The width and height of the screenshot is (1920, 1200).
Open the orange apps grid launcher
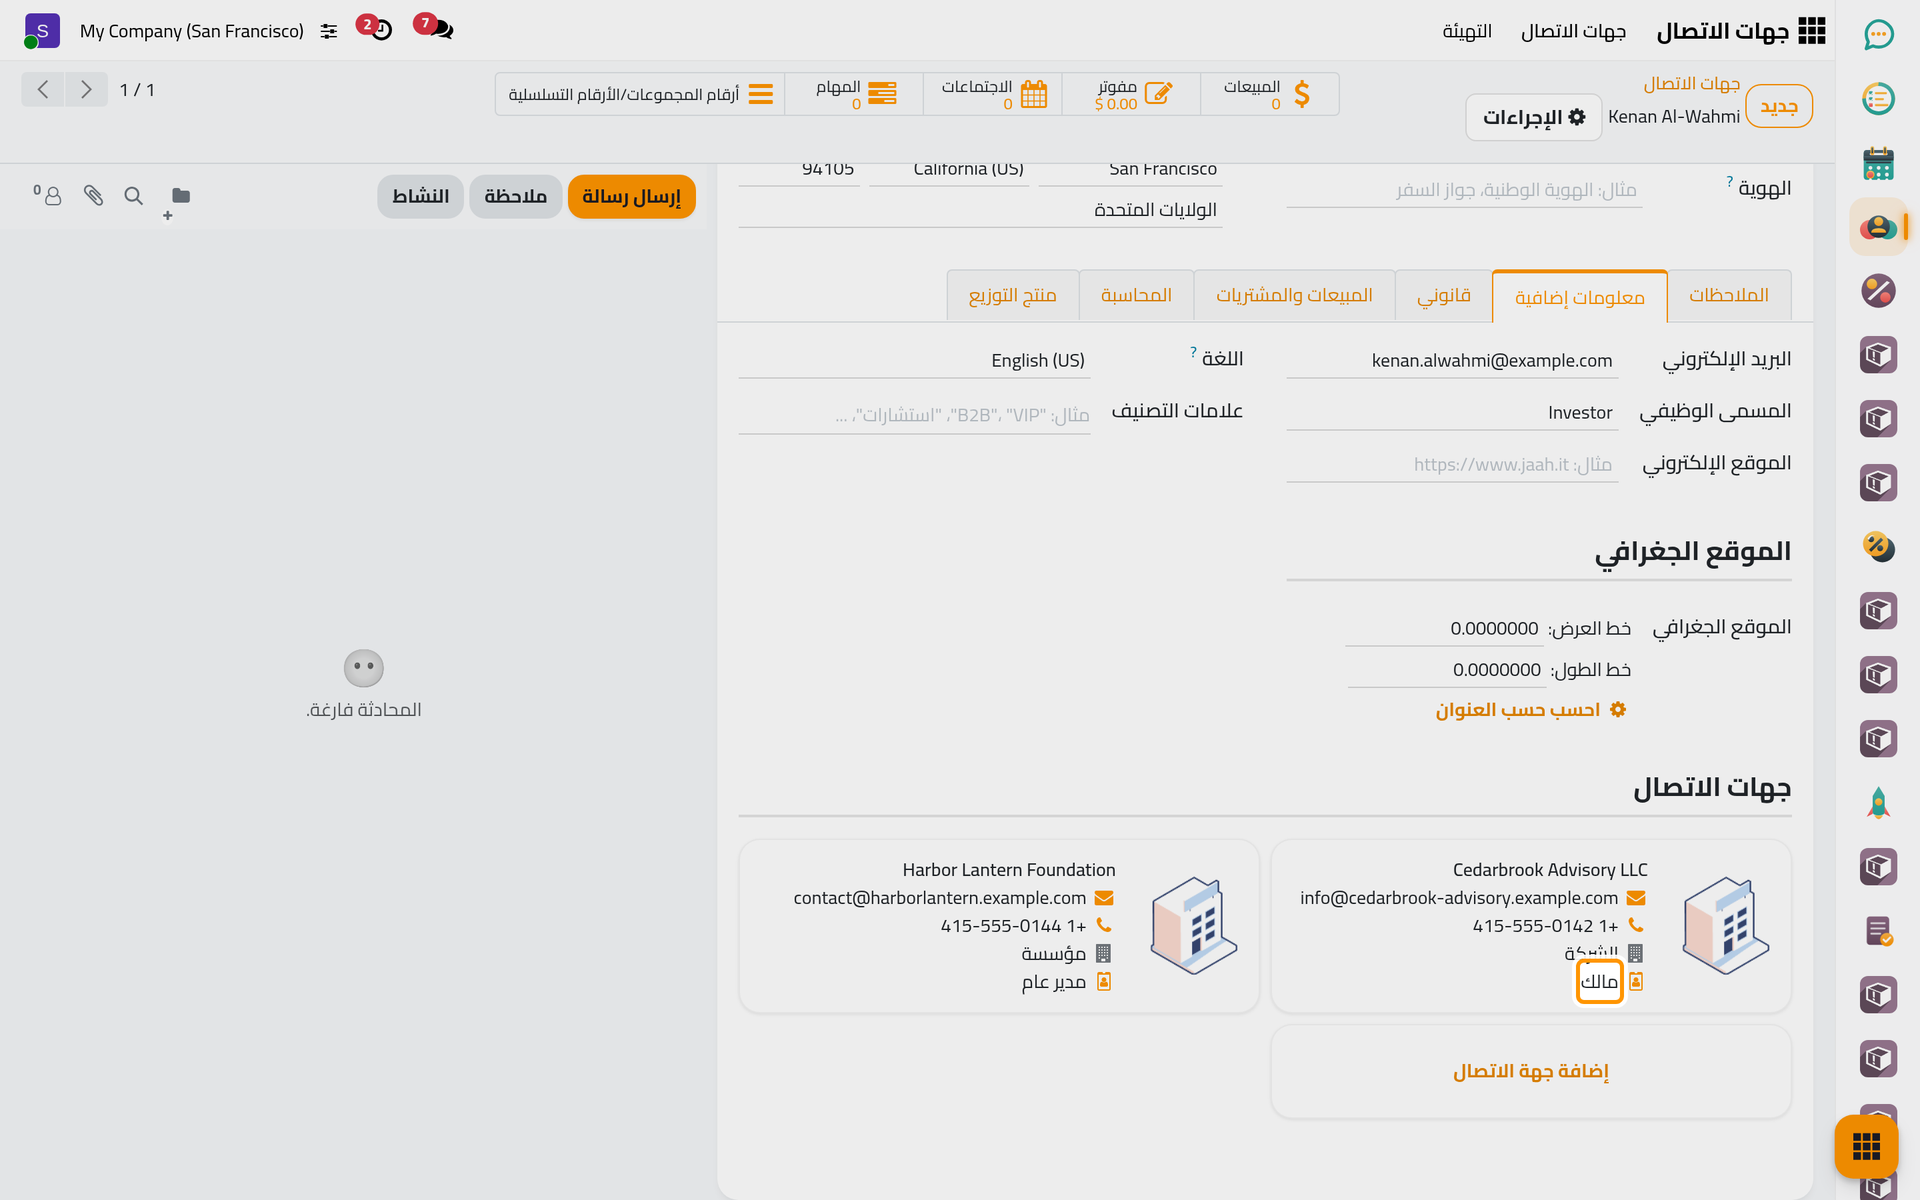(x=1866, y=1146)
